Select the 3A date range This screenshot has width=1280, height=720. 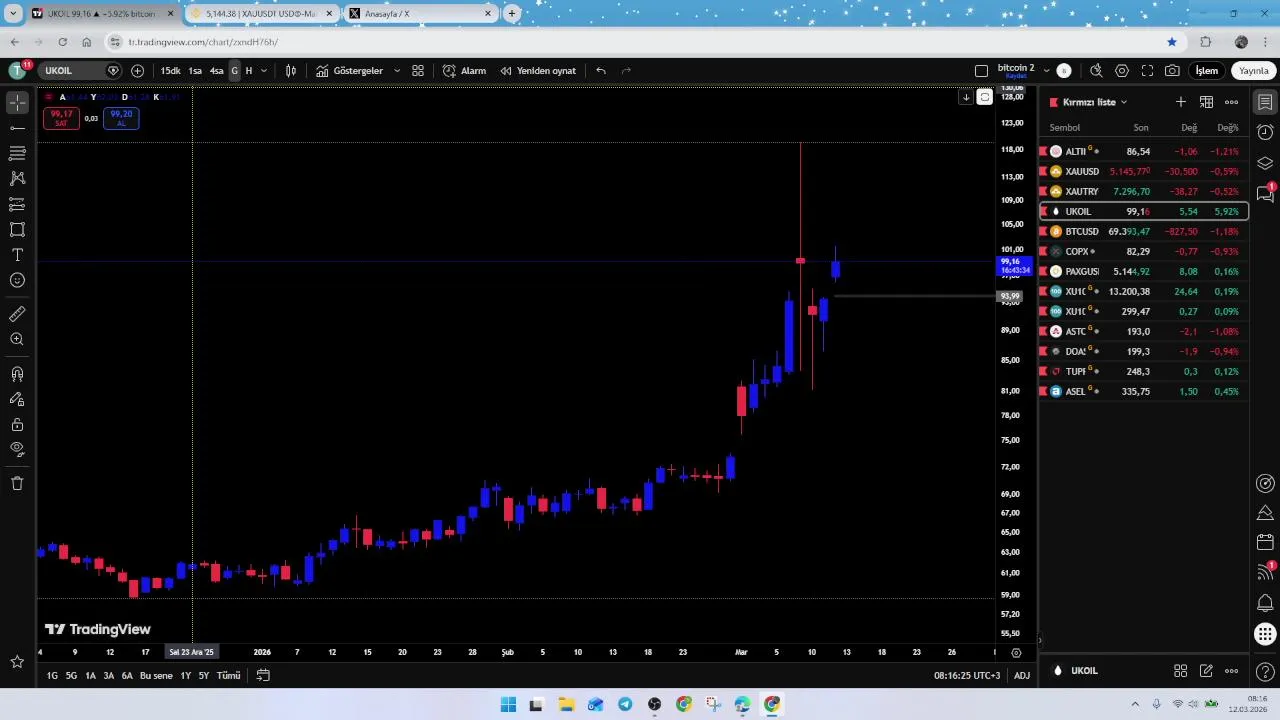108,675
